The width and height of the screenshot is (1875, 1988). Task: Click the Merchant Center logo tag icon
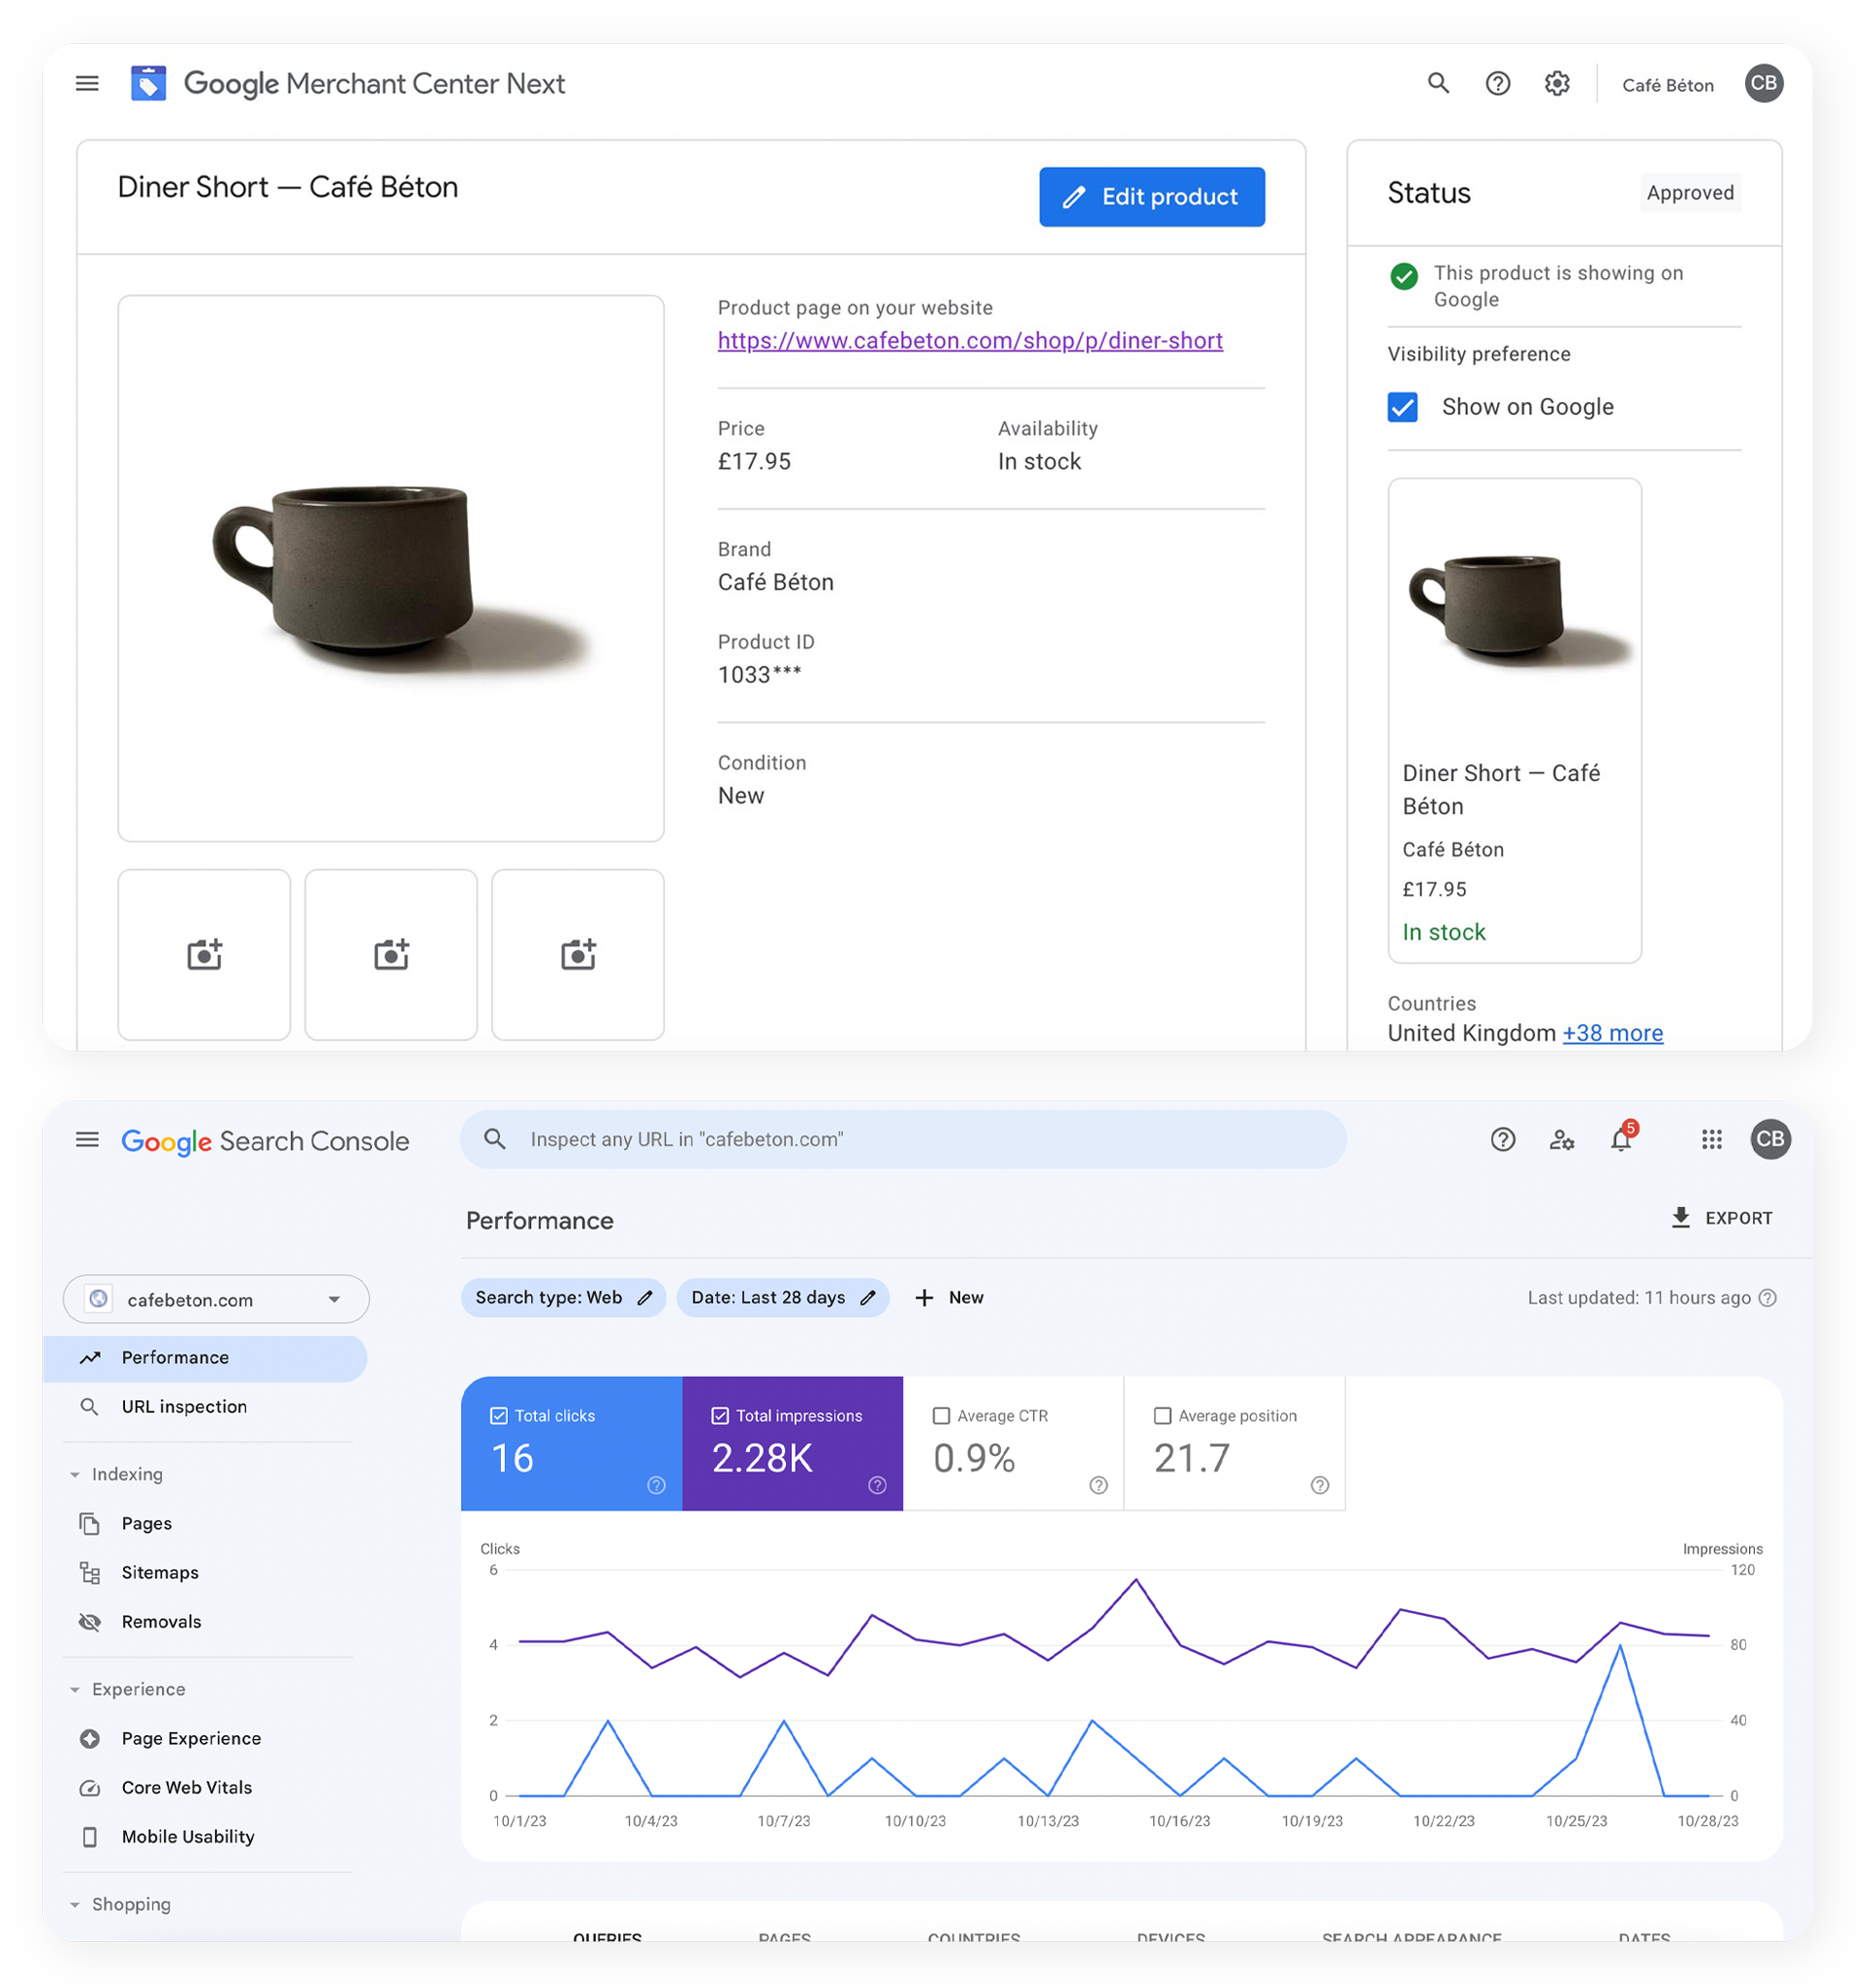click(x=148, y=83)
